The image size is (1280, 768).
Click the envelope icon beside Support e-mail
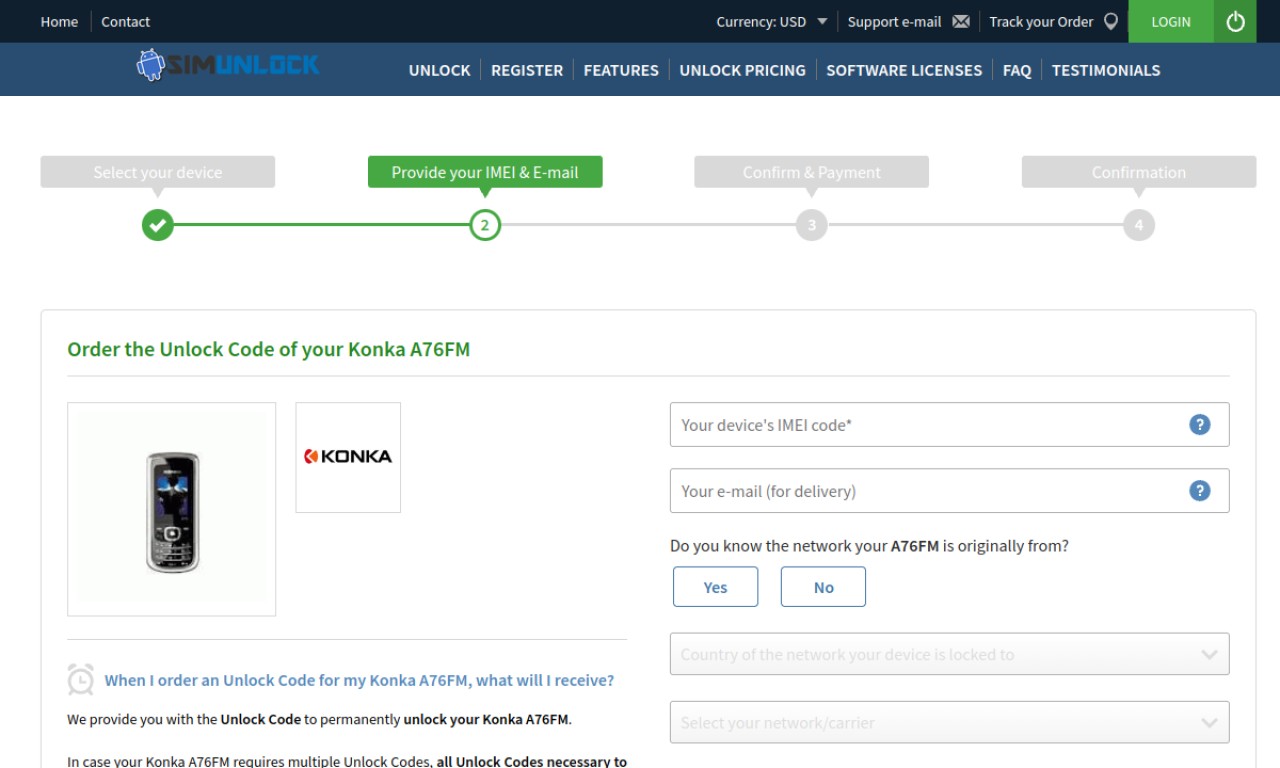click(961, 21)
